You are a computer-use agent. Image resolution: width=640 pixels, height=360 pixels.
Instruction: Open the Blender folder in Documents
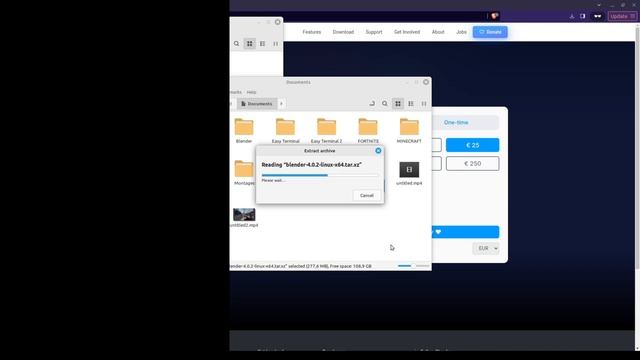(x=244, y=131)
